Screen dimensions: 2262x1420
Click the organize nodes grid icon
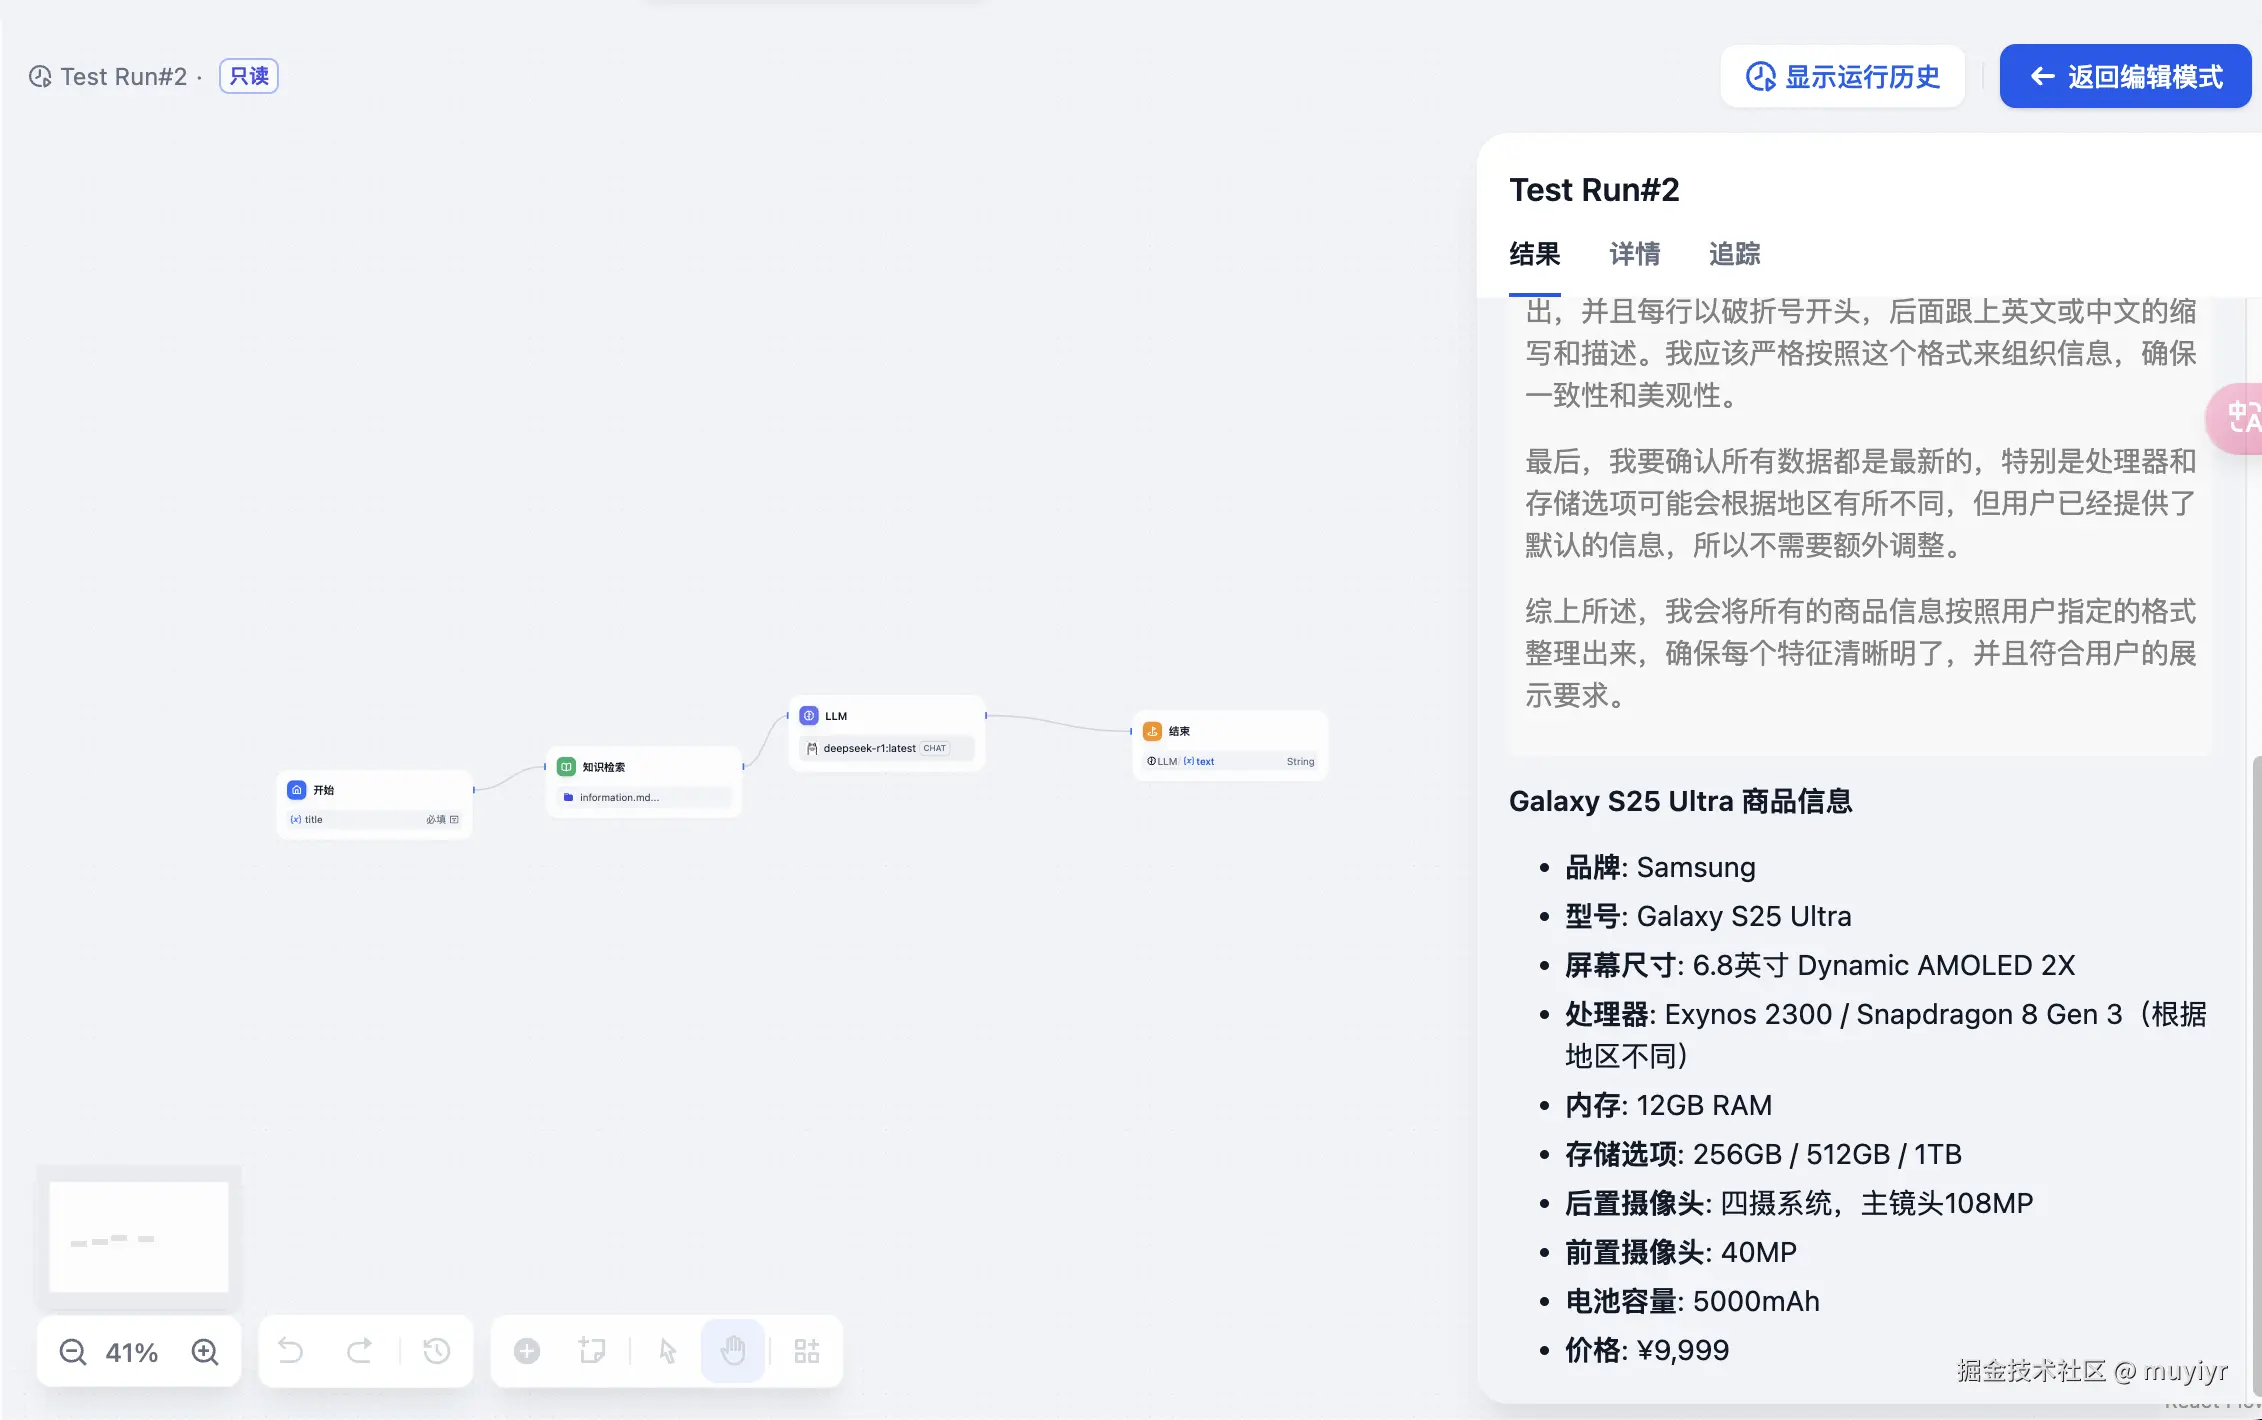point(807,1352)
